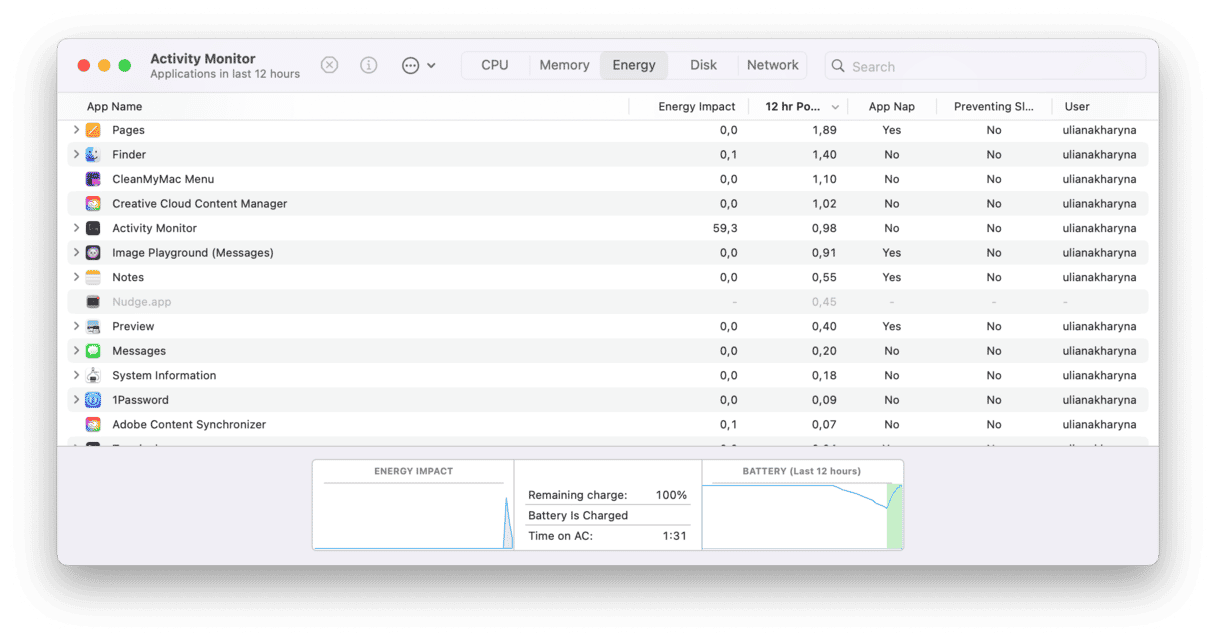Click the Creative Cloud Content Manager icon
Image resolution: width=1216 pixels, height=641 pixels.
click(x=93, y=204)
